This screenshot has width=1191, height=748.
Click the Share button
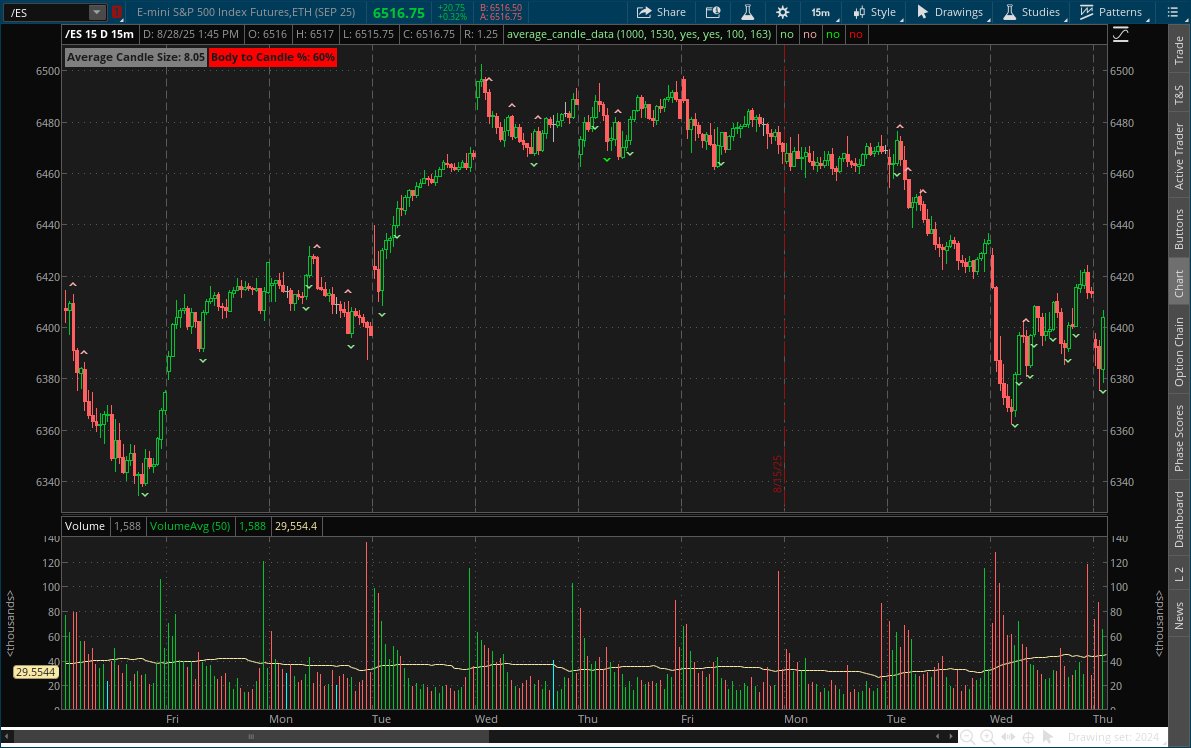click(661, 12)
